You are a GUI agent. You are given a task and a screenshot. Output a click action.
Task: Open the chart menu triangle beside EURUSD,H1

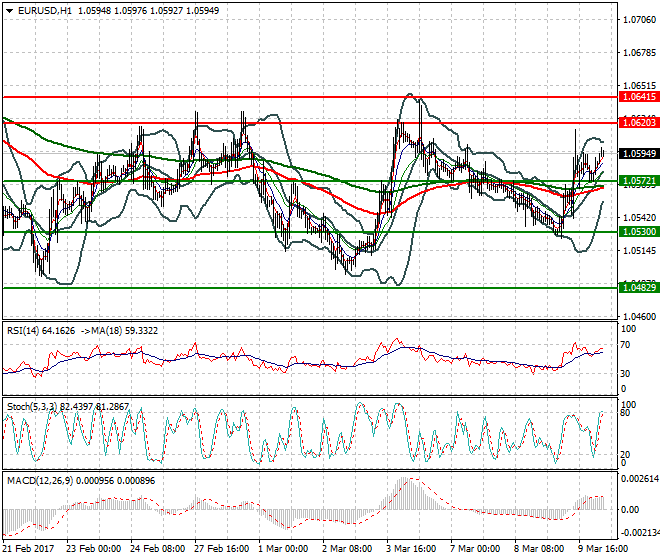[x=10, y=11]
